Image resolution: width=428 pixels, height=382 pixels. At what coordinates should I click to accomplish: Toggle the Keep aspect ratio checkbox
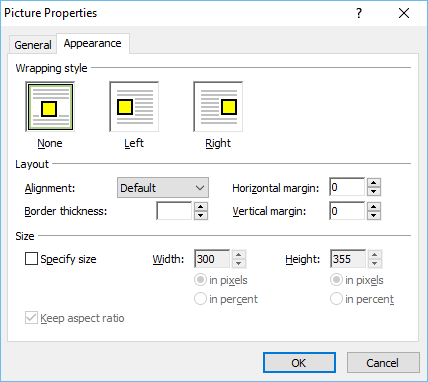pyautogui.click(x=31, y=318)
